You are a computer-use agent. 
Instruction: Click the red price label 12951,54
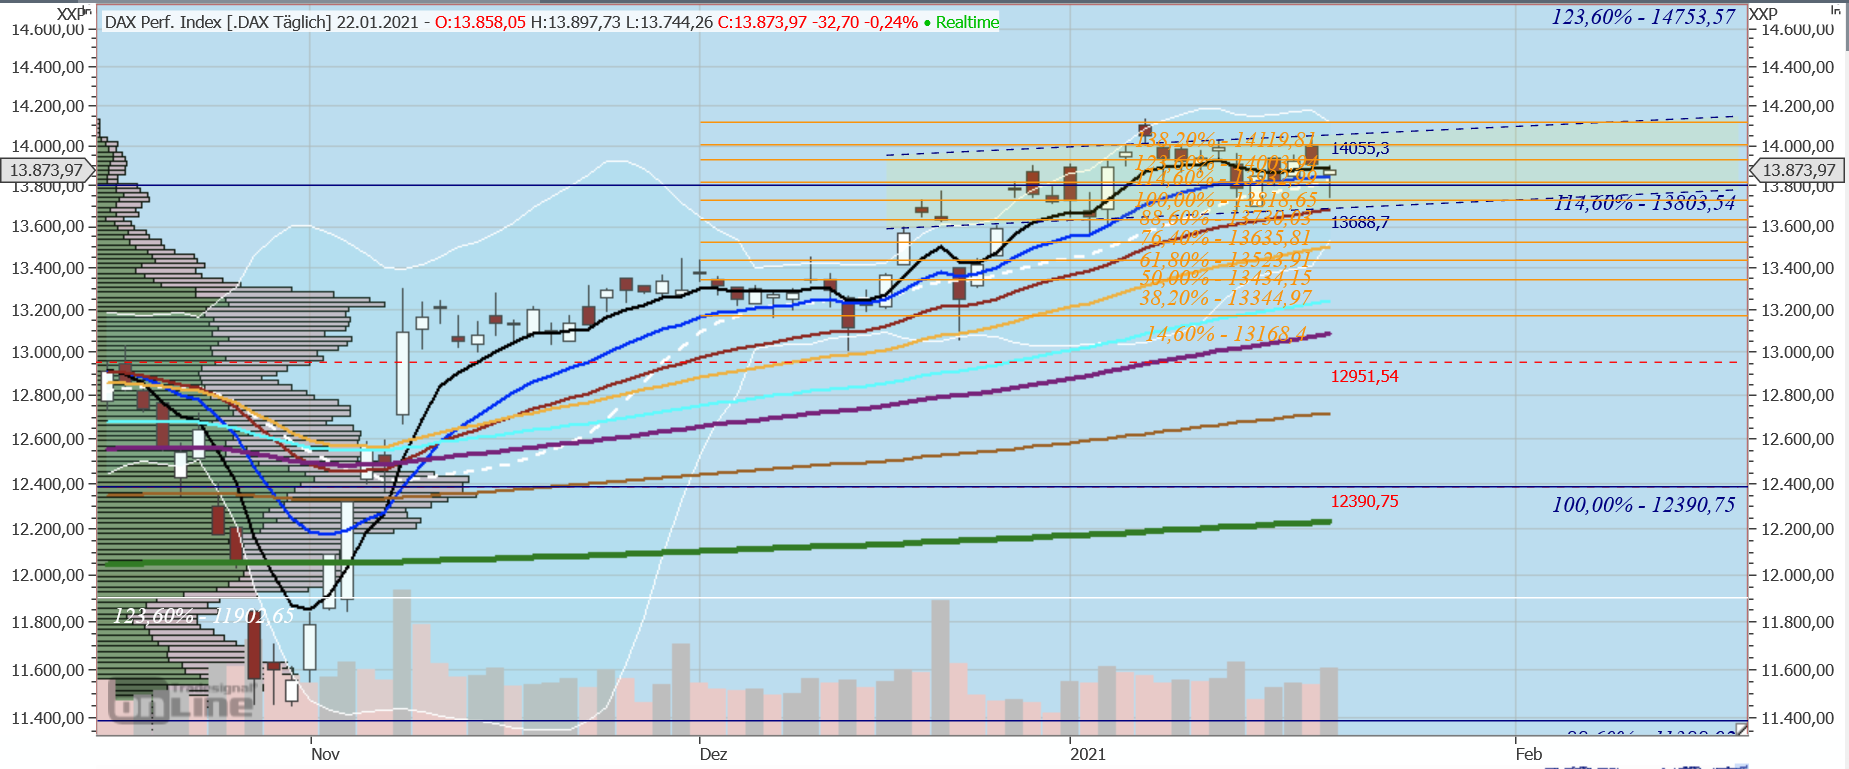pyautogui.click(x=1364, y=376)
